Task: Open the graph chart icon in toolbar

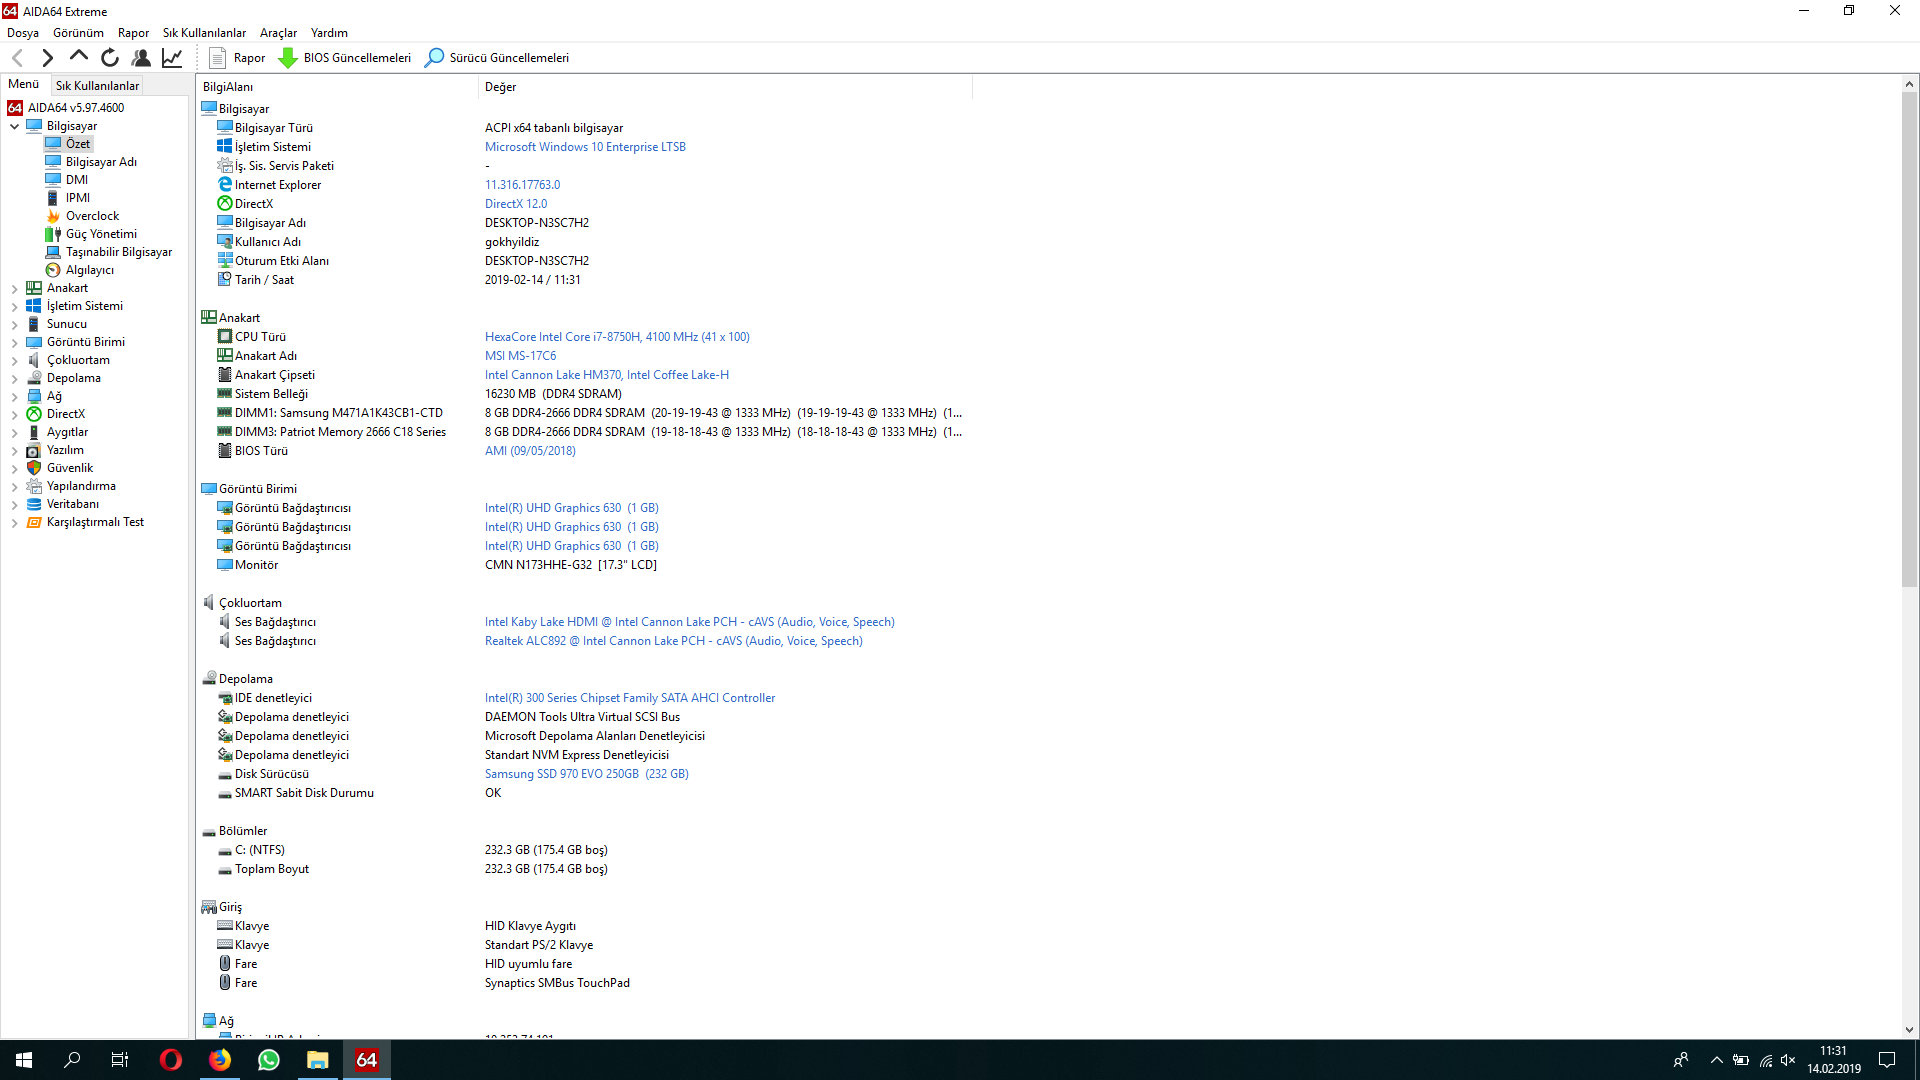Action: pos(172,58)
